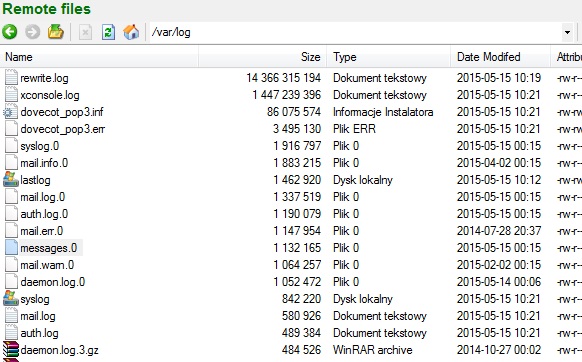582x362 pixels.
Task: Select the mail.warn.0 file icon
Action: tap(11, 265)
